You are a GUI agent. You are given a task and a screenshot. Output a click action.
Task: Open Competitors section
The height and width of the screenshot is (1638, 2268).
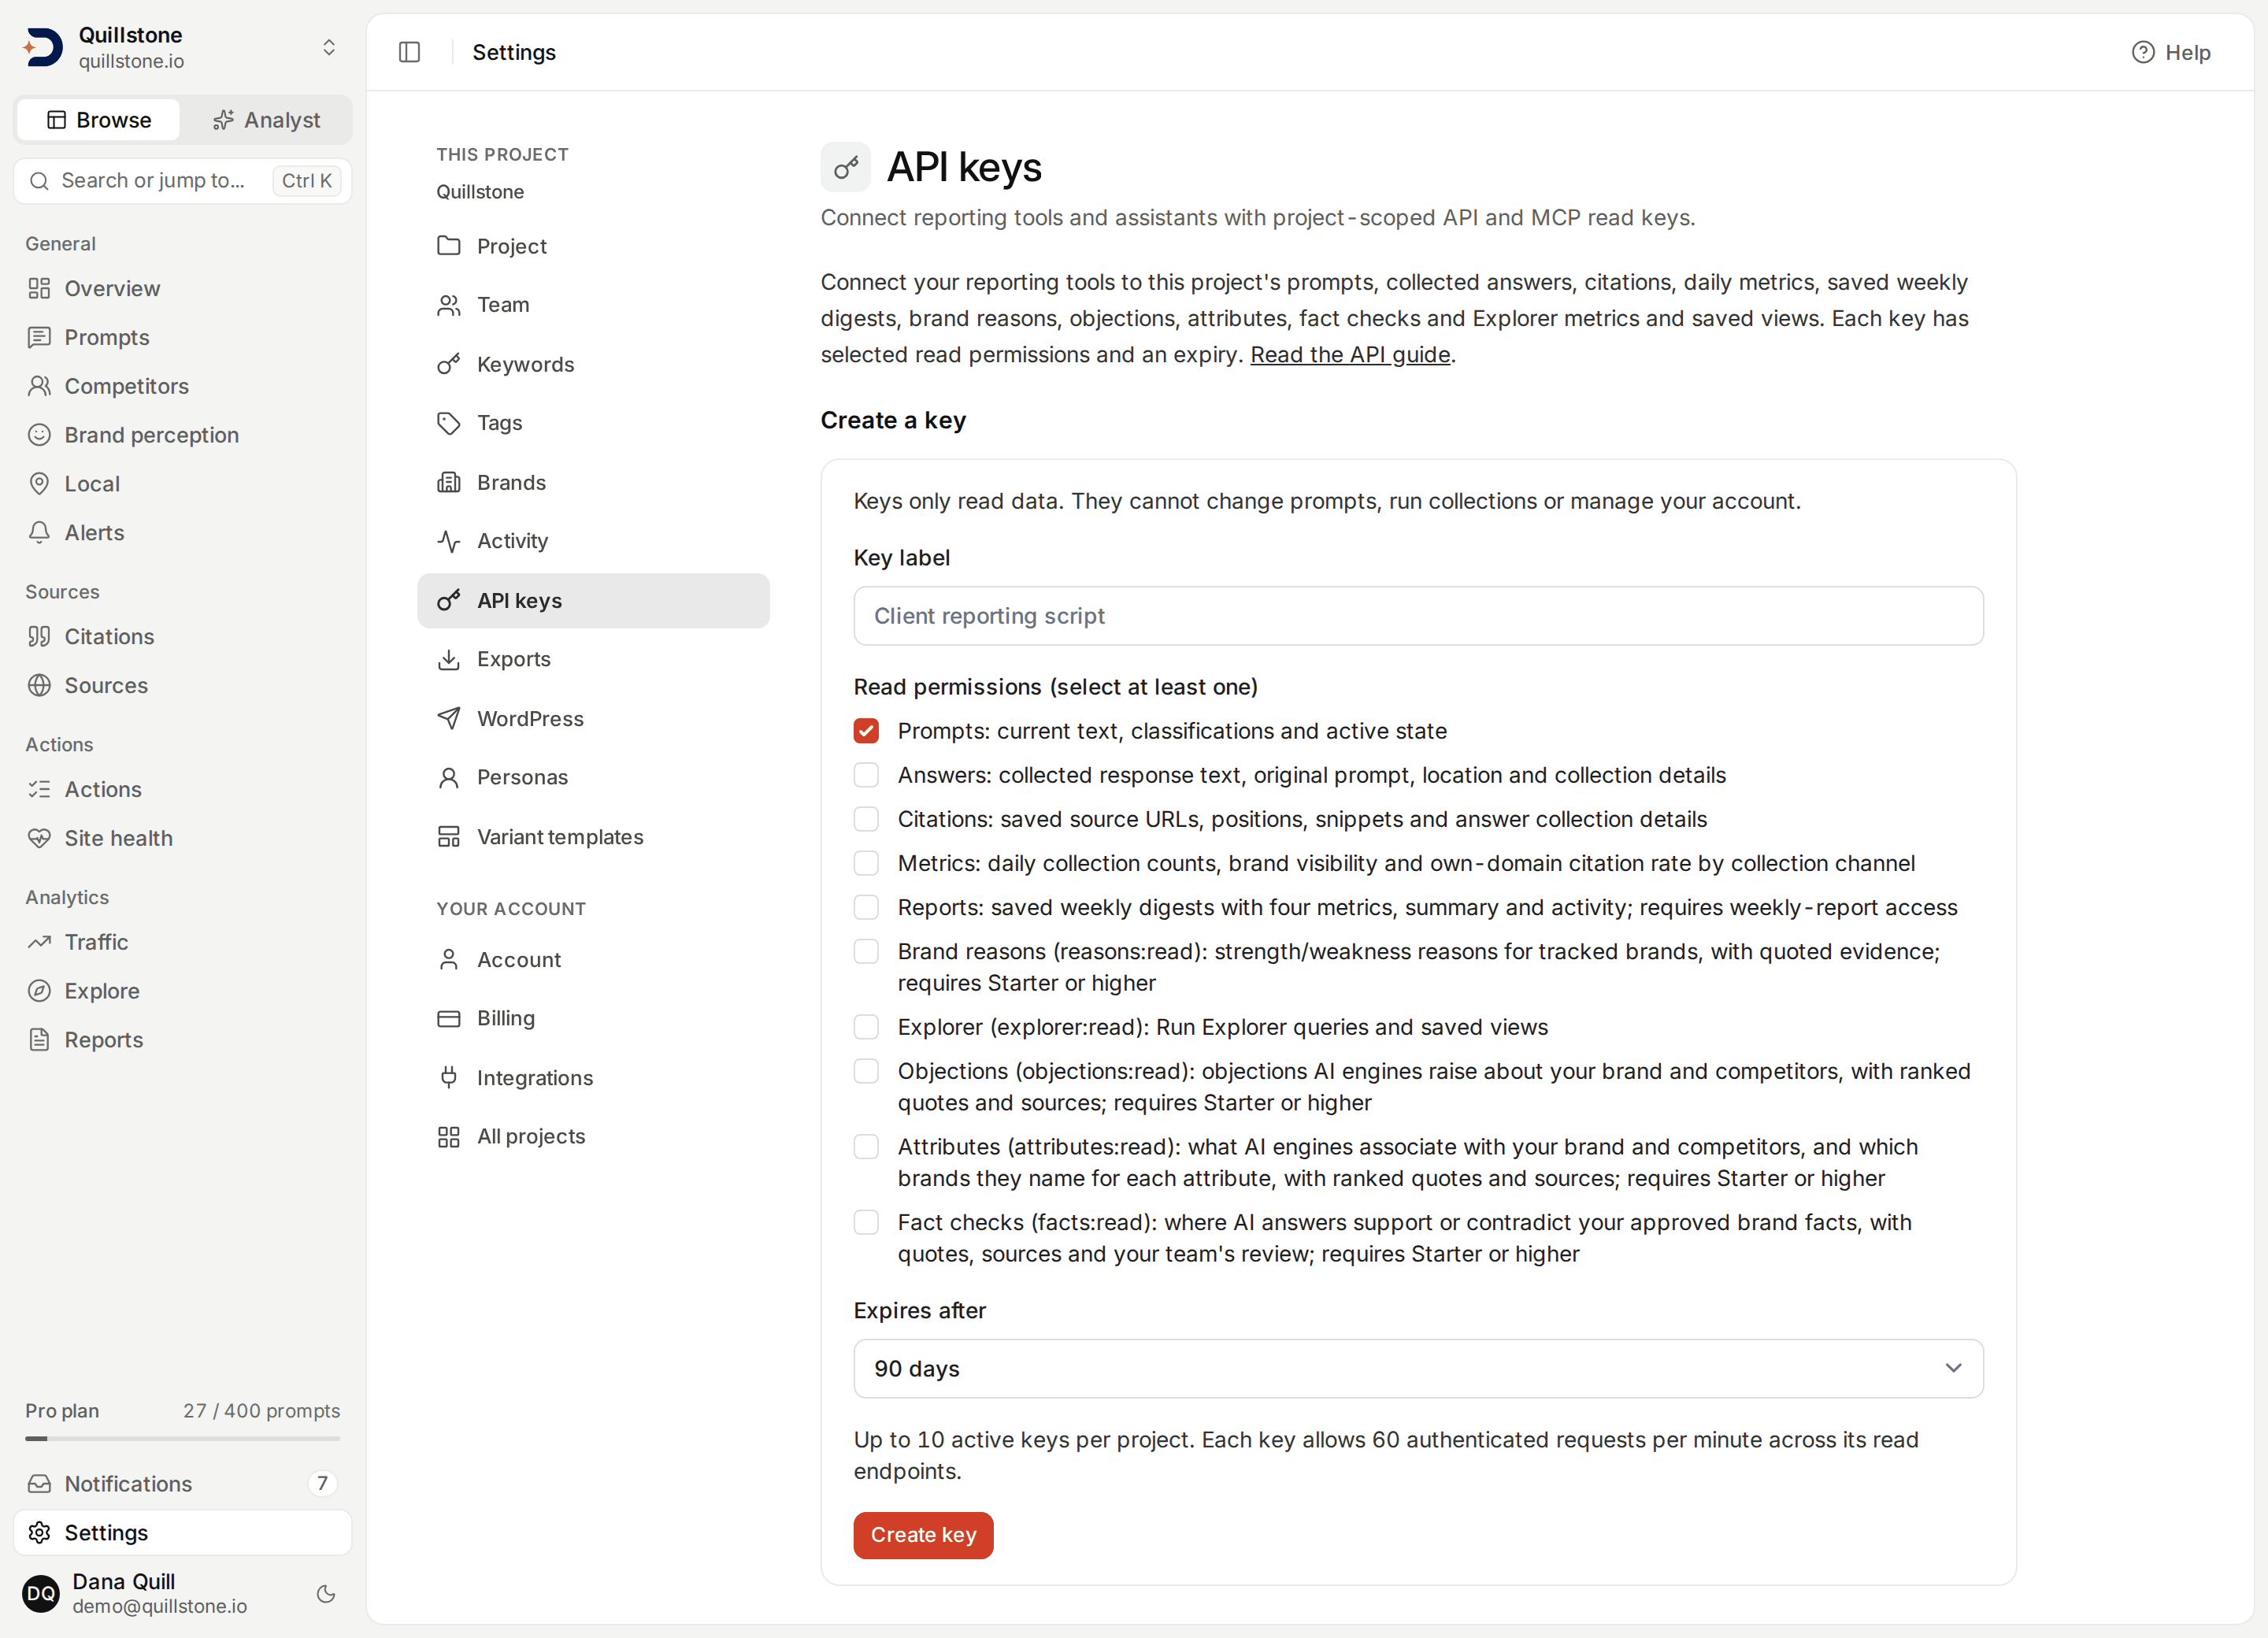[183, 386]
